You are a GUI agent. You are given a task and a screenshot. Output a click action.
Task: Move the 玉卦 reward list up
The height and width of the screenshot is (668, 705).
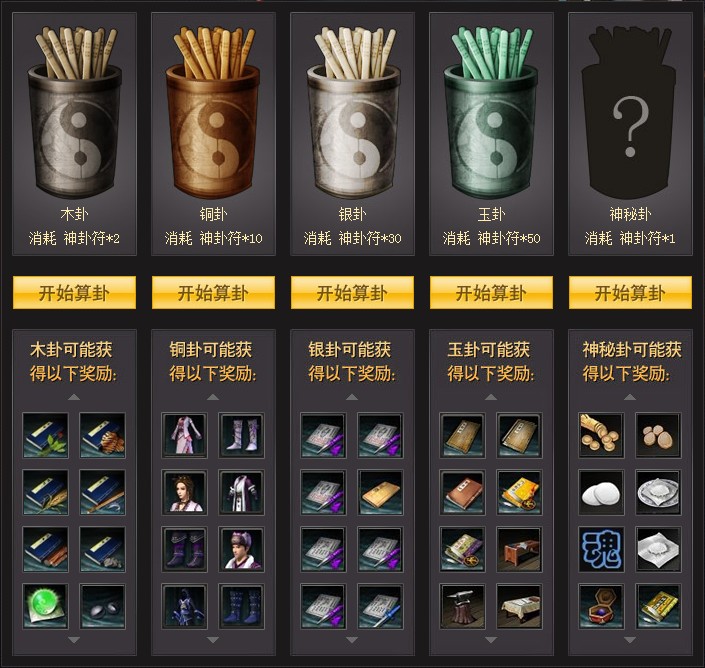click(491, 397)
